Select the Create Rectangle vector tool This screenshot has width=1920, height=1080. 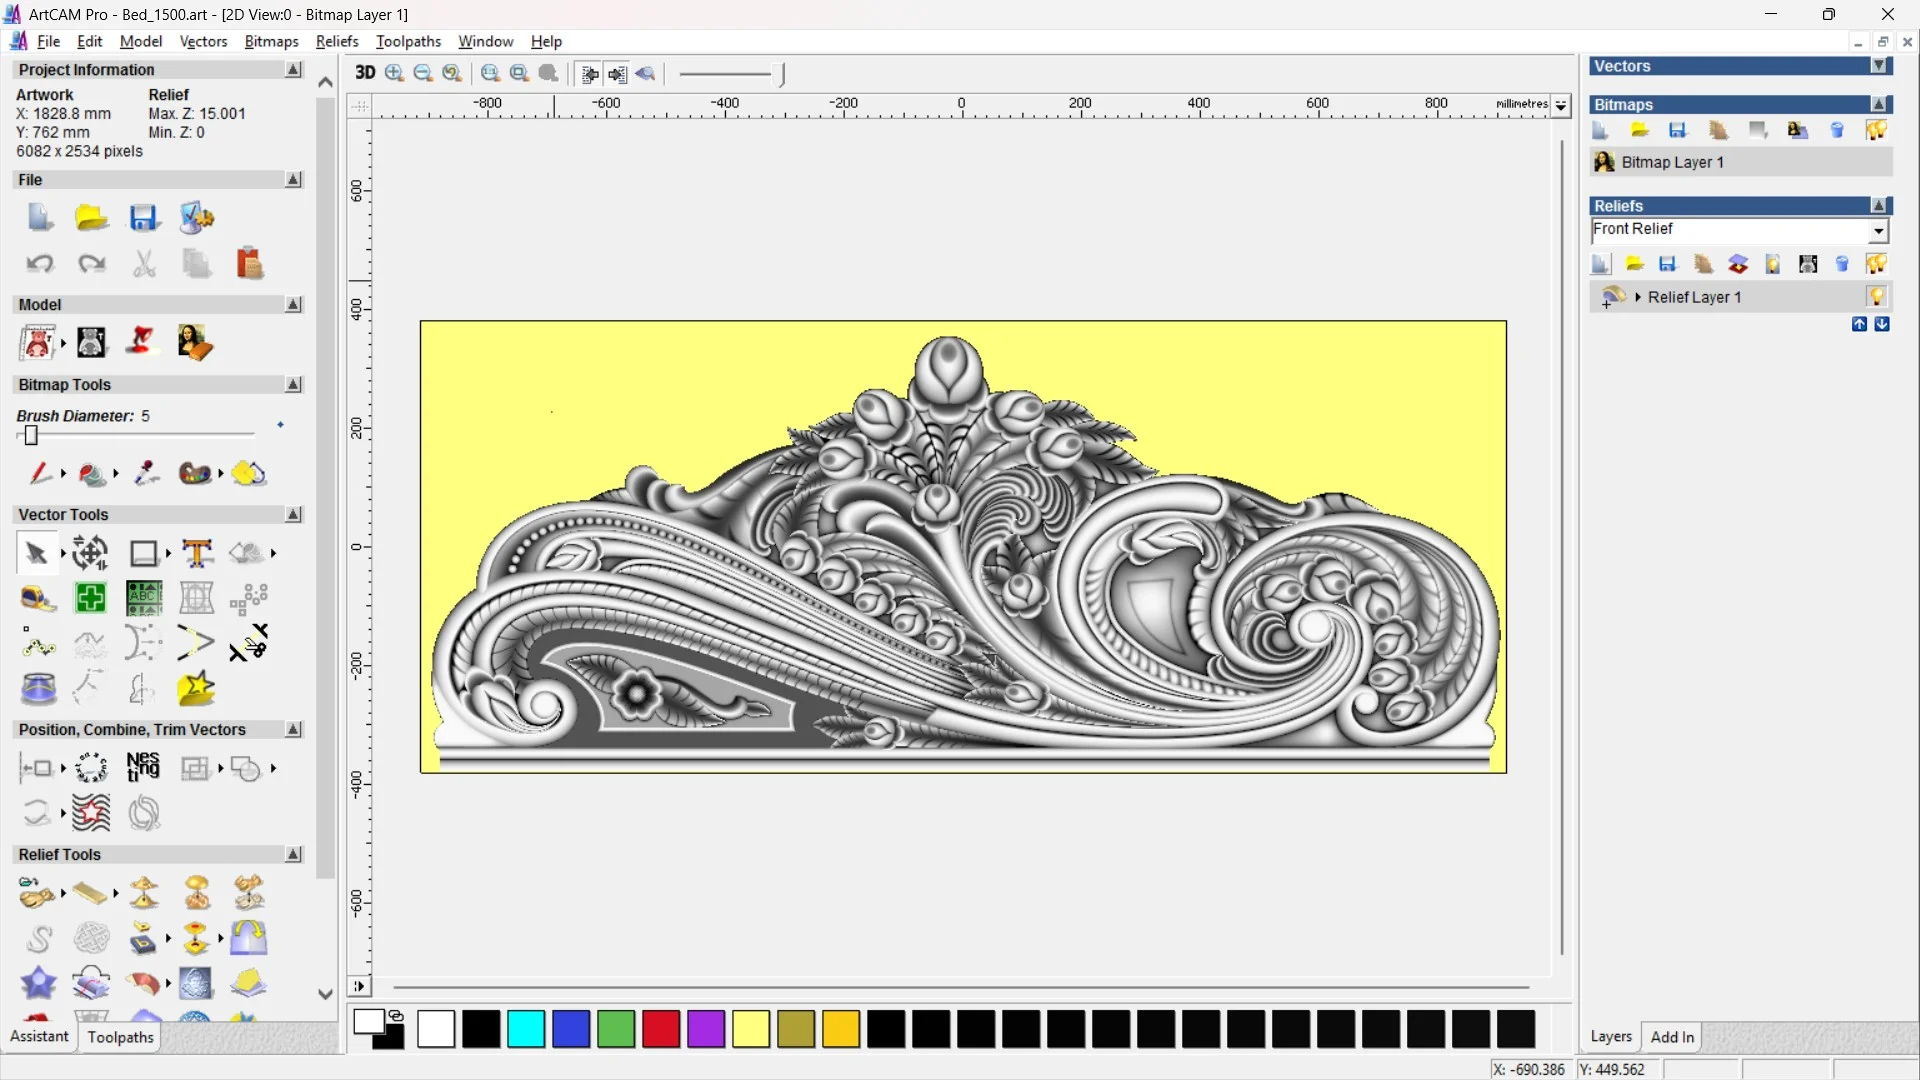pyautogui.click(x=143, y=553)
